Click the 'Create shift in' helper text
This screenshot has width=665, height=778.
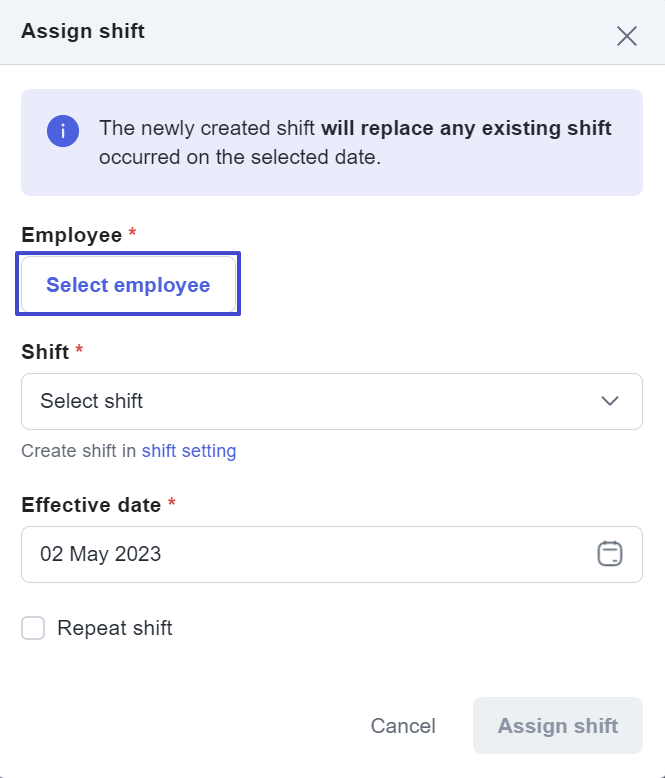(78, 451)
